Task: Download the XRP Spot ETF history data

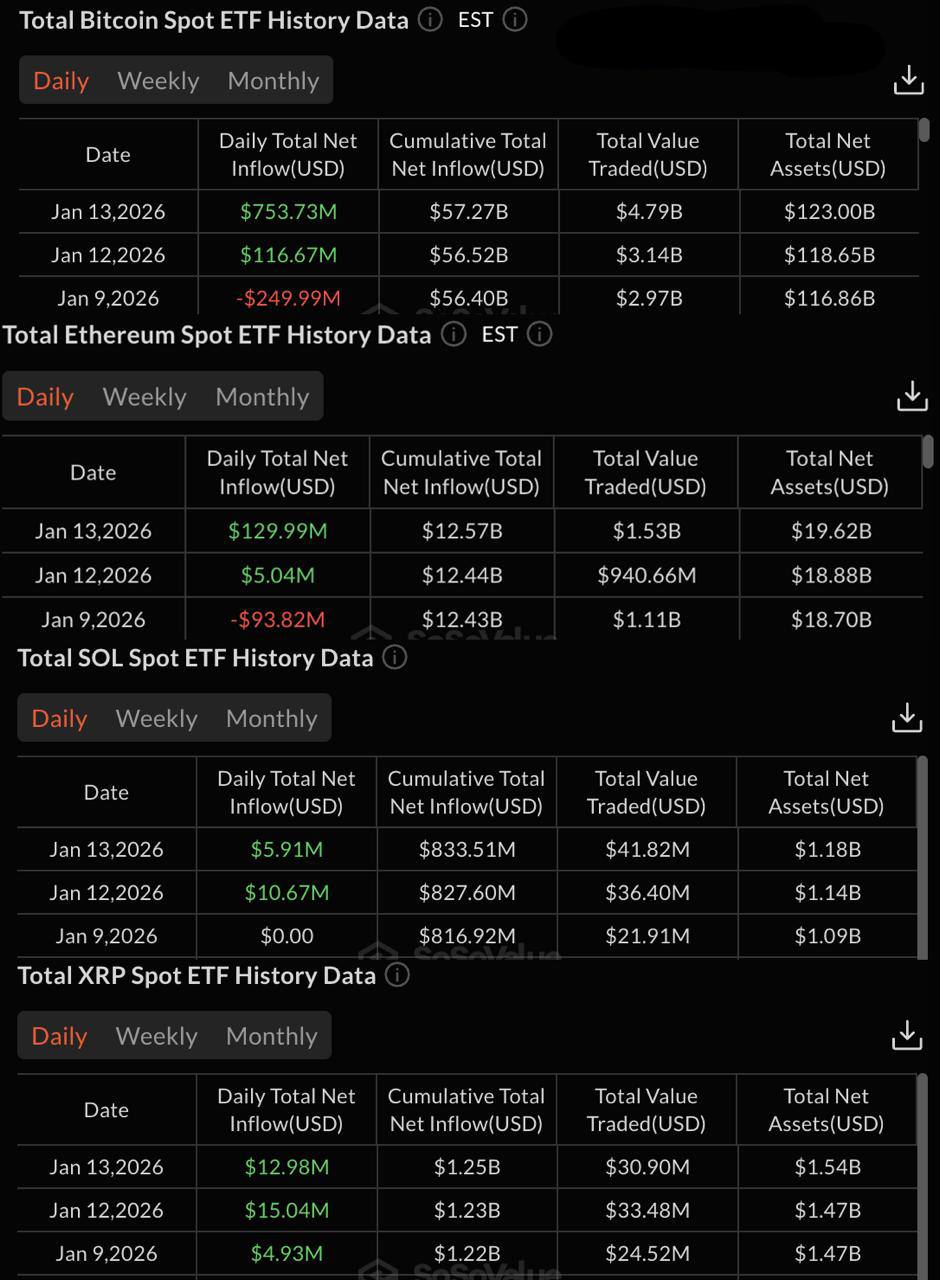Action: pos(906,1035)
